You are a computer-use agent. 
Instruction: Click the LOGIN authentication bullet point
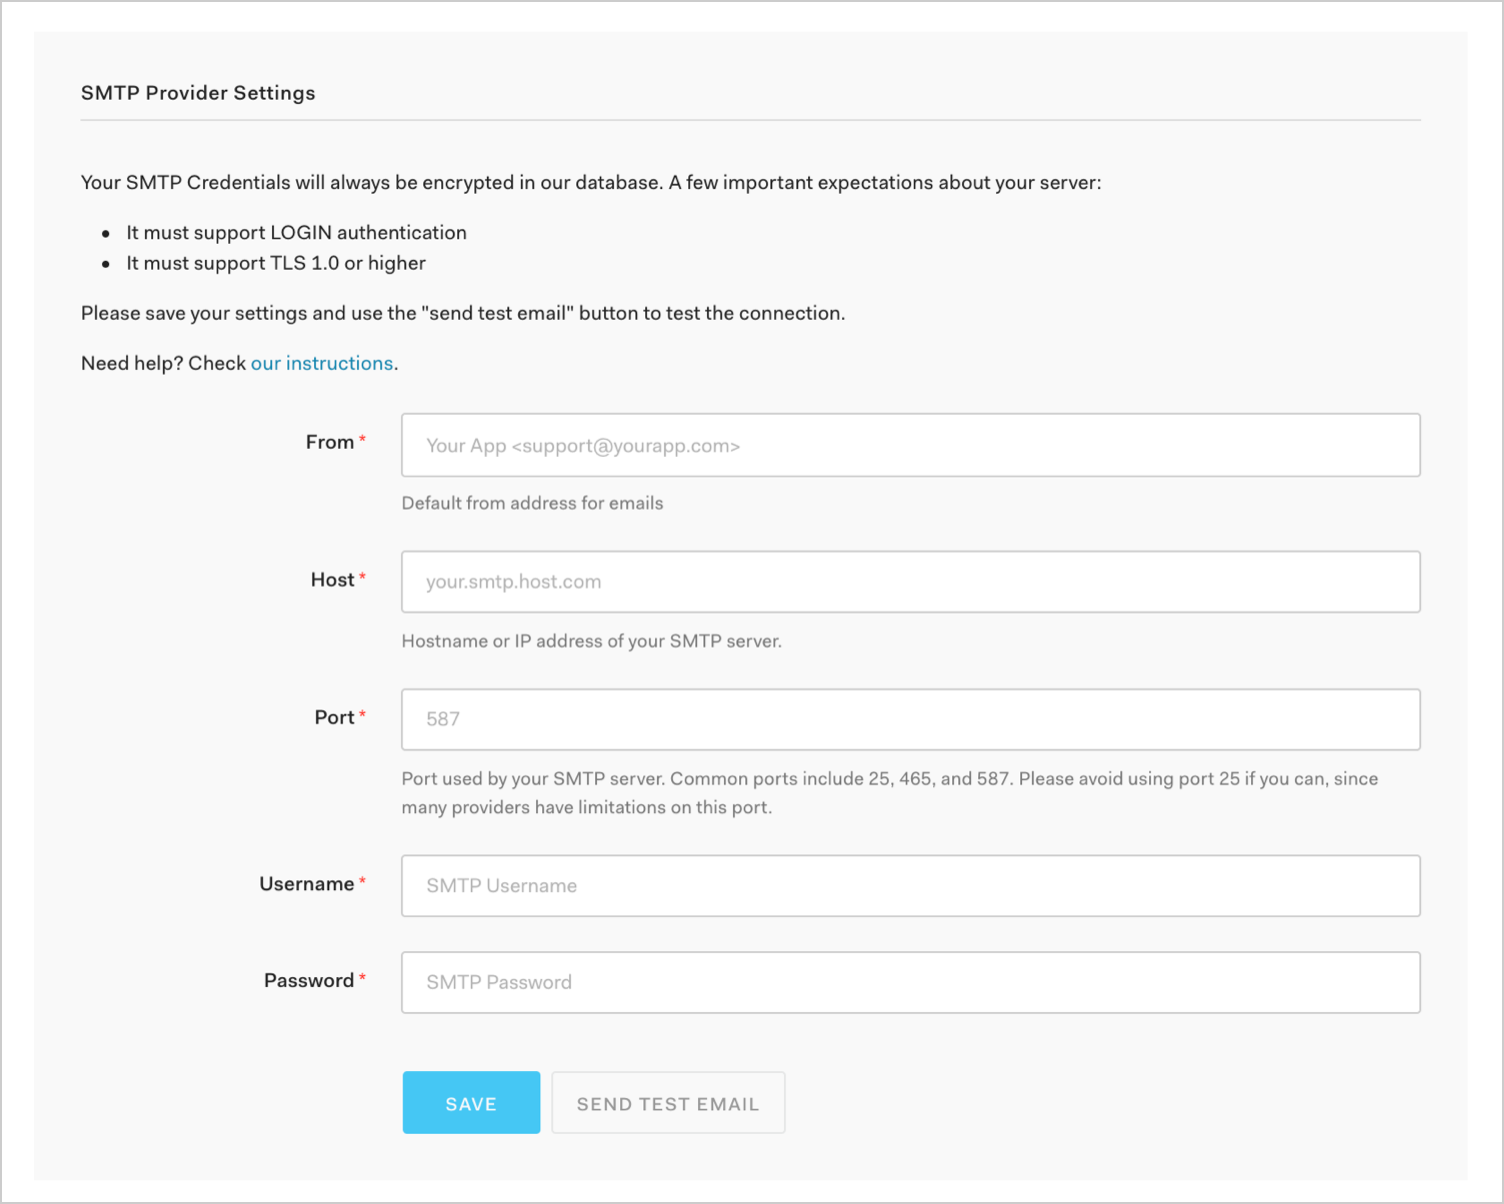coord(296,232)
